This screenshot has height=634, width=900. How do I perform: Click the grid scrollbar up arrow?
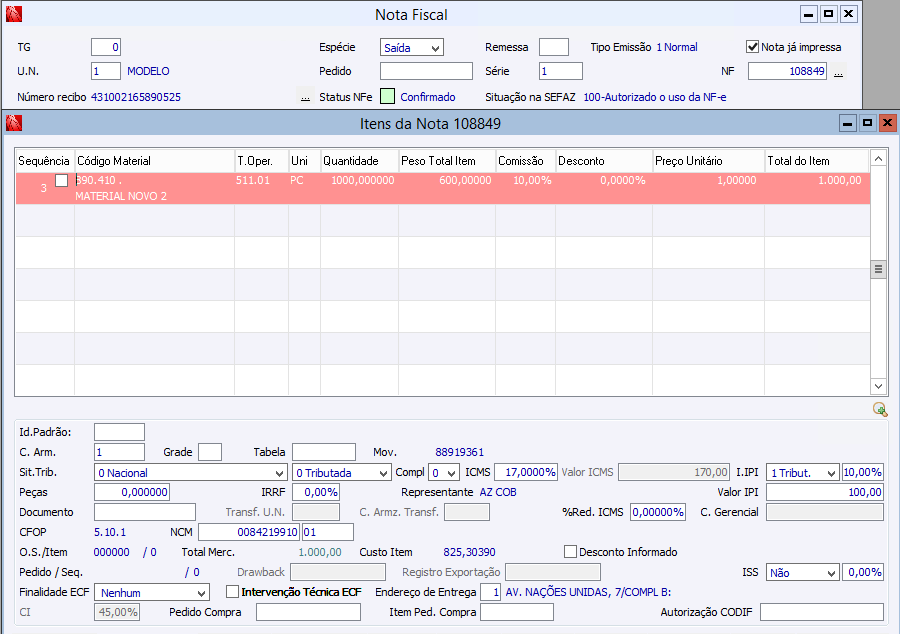(878, 159)
